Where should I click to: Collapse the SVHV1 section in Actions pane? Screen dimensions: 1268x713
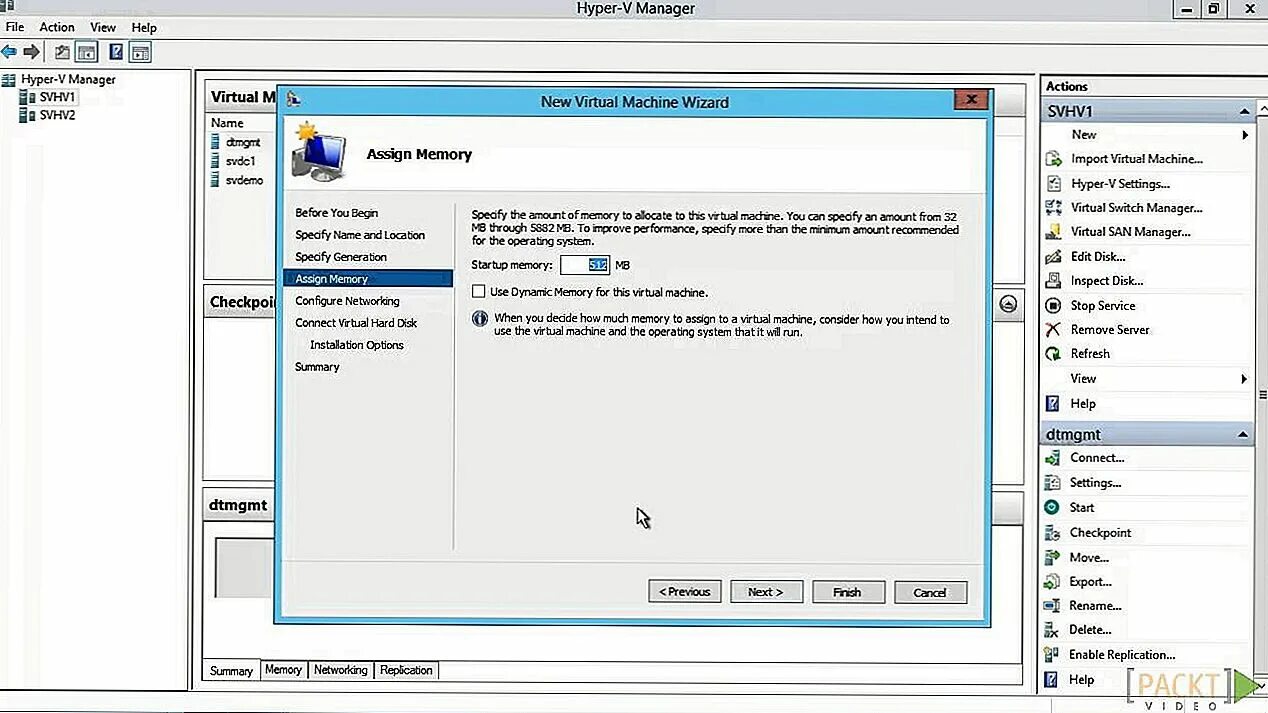coord(1244,111)
